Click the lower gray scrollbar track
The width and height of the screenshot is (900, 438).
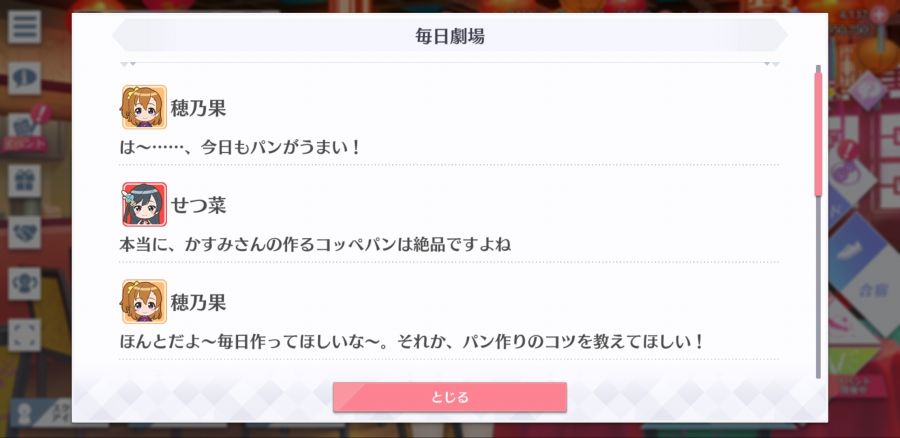coord(818,287)
